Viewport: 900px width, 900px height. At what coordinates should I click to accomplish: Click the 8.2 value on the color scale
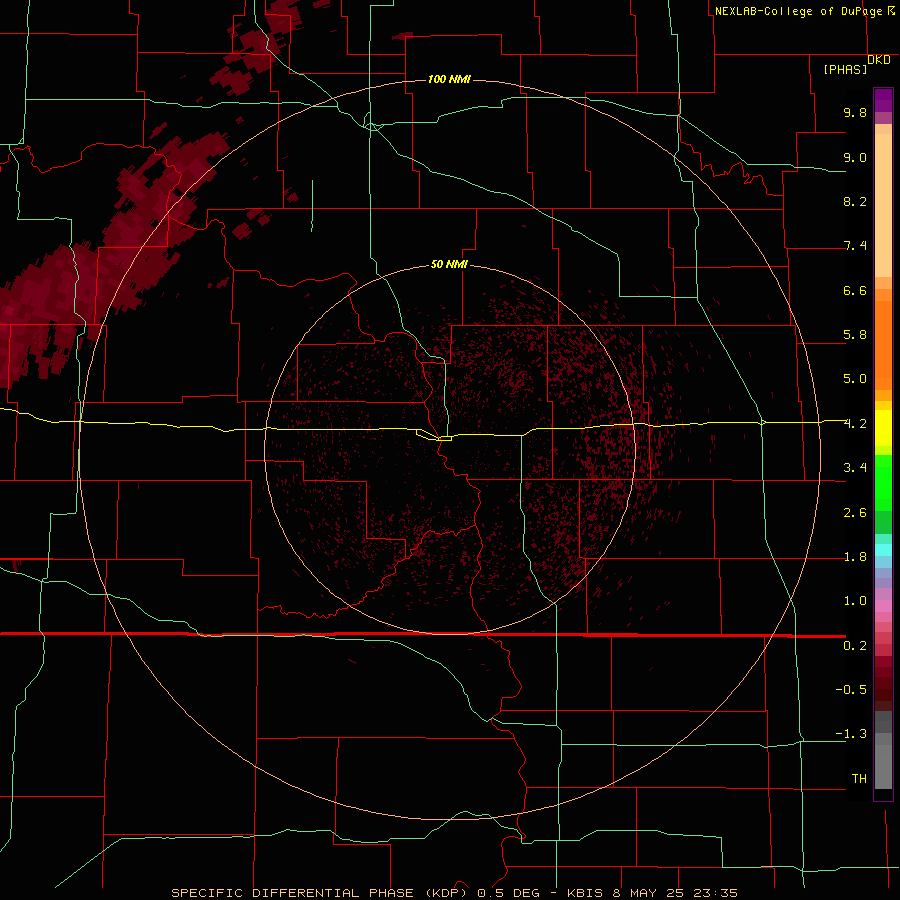(855, 201)
